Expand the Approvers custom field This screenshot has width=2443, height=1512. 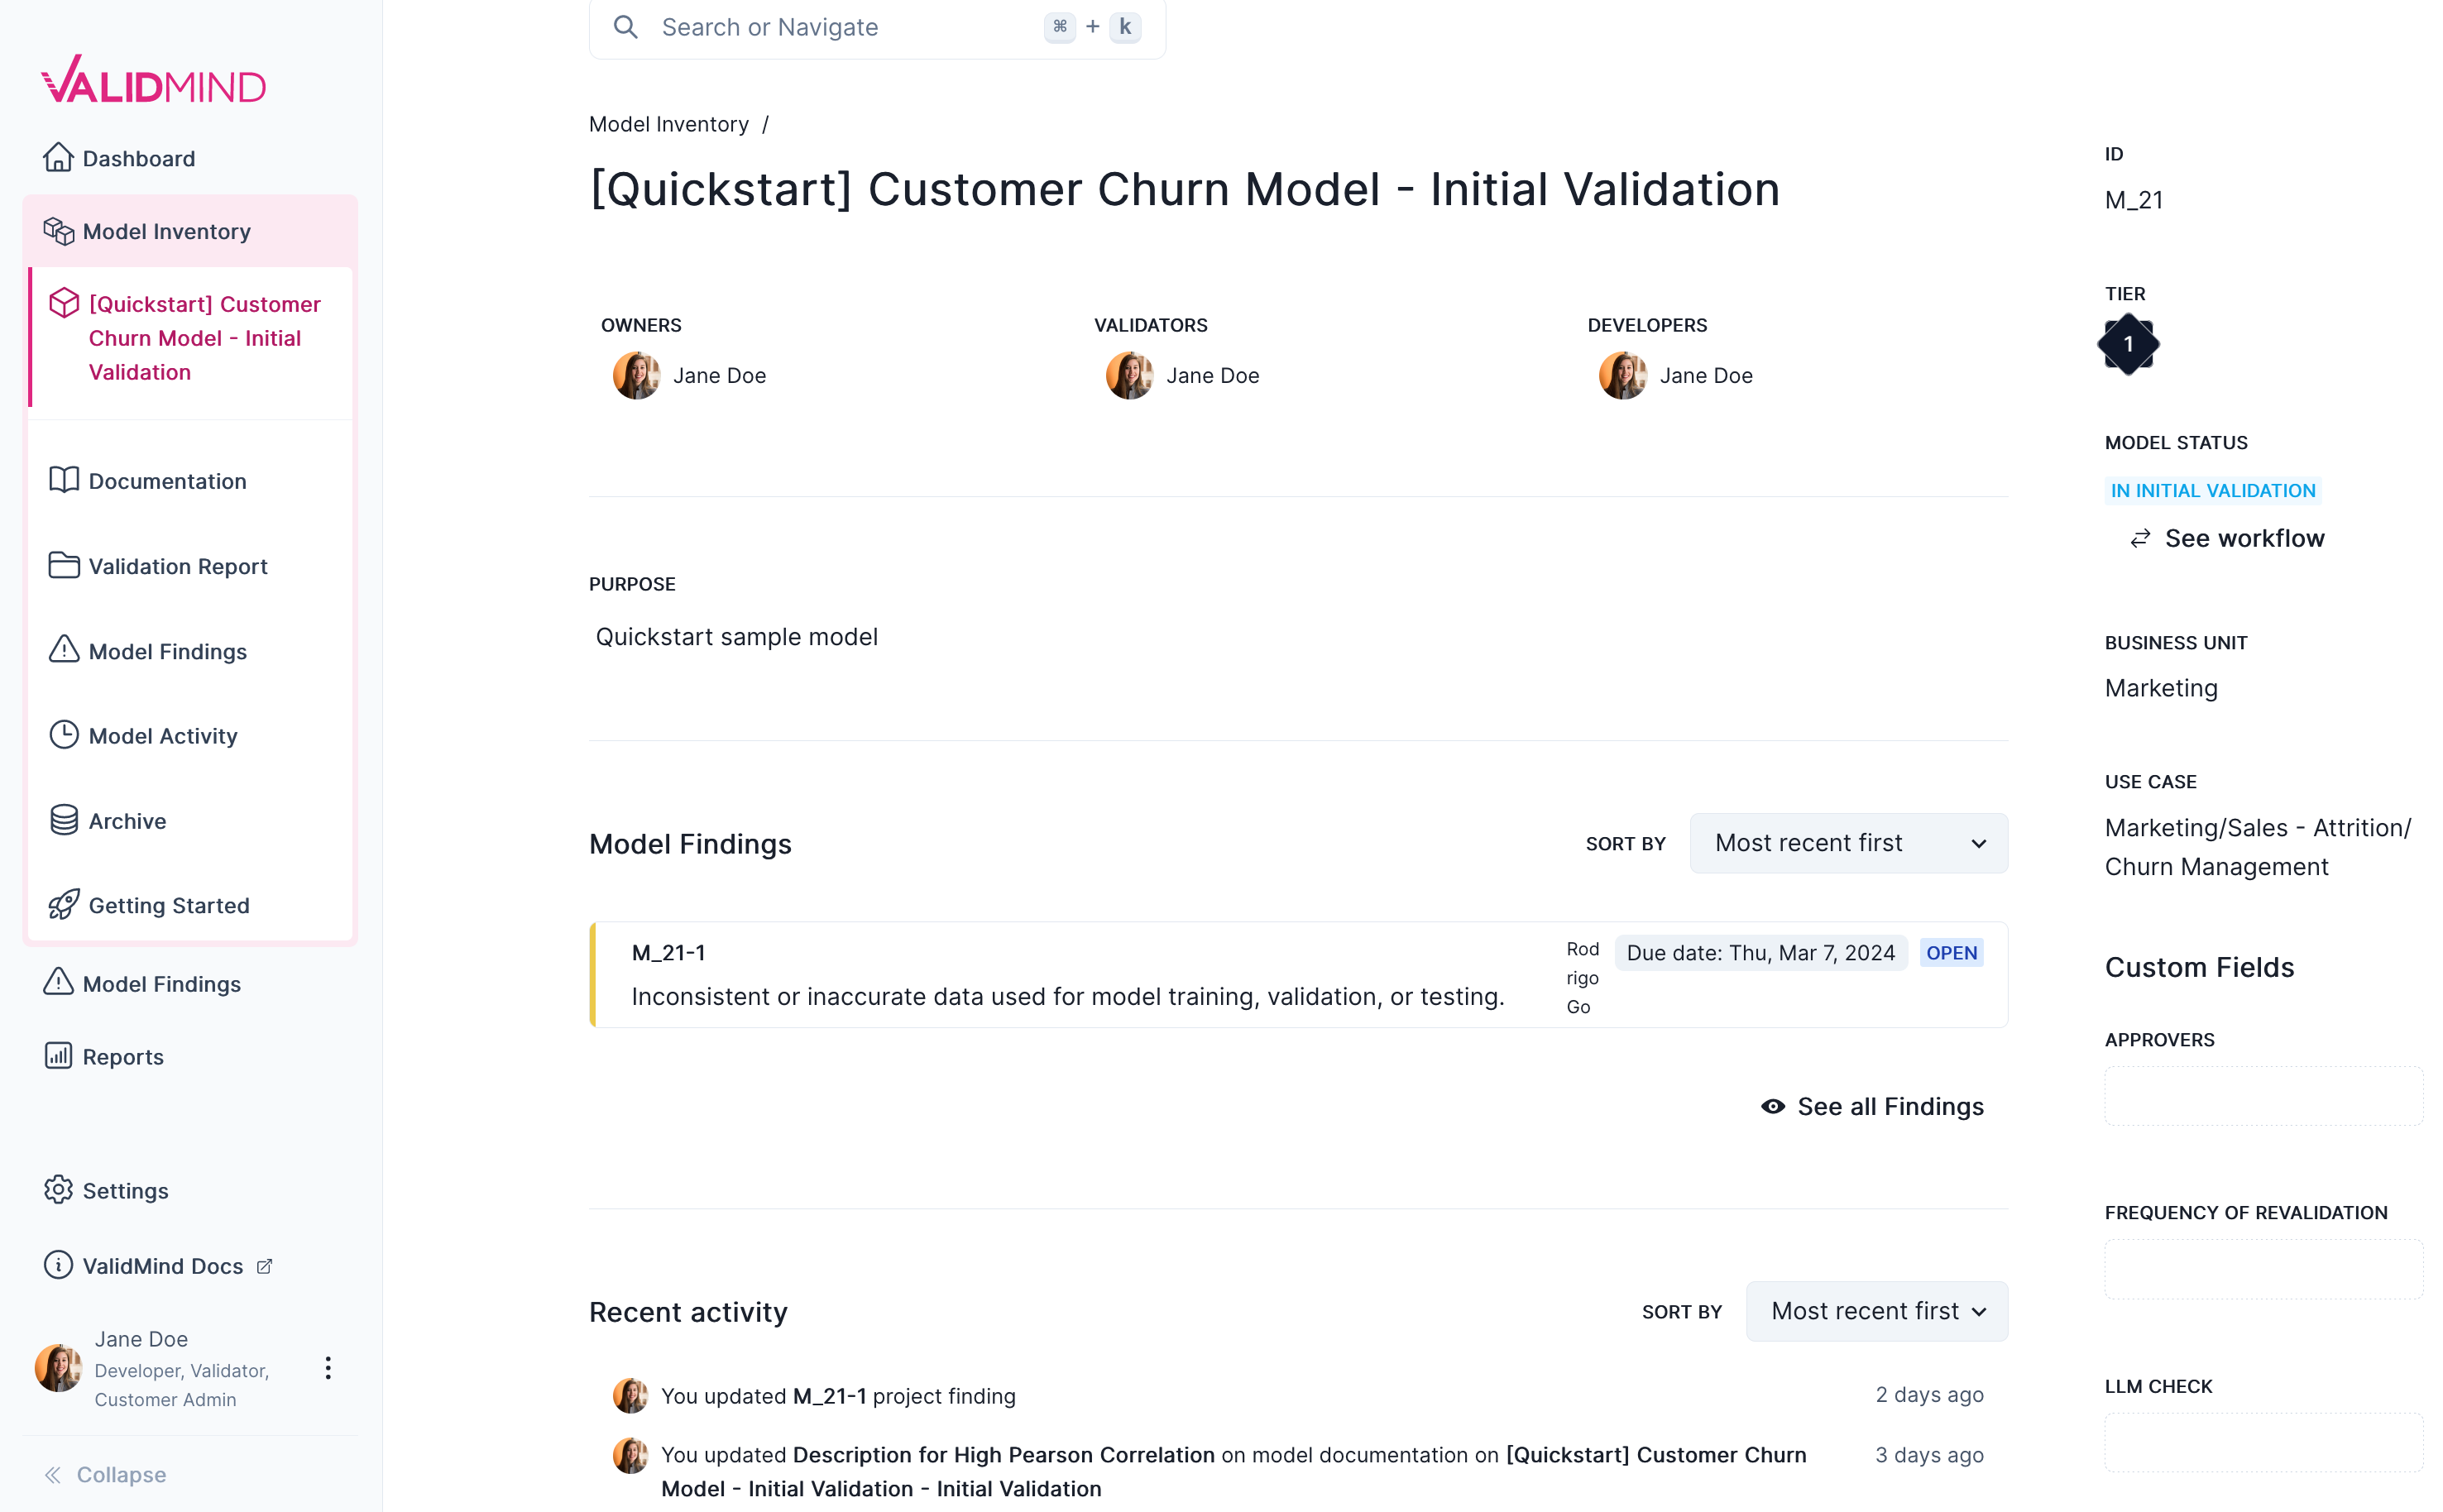(x=2263, y=1096)
